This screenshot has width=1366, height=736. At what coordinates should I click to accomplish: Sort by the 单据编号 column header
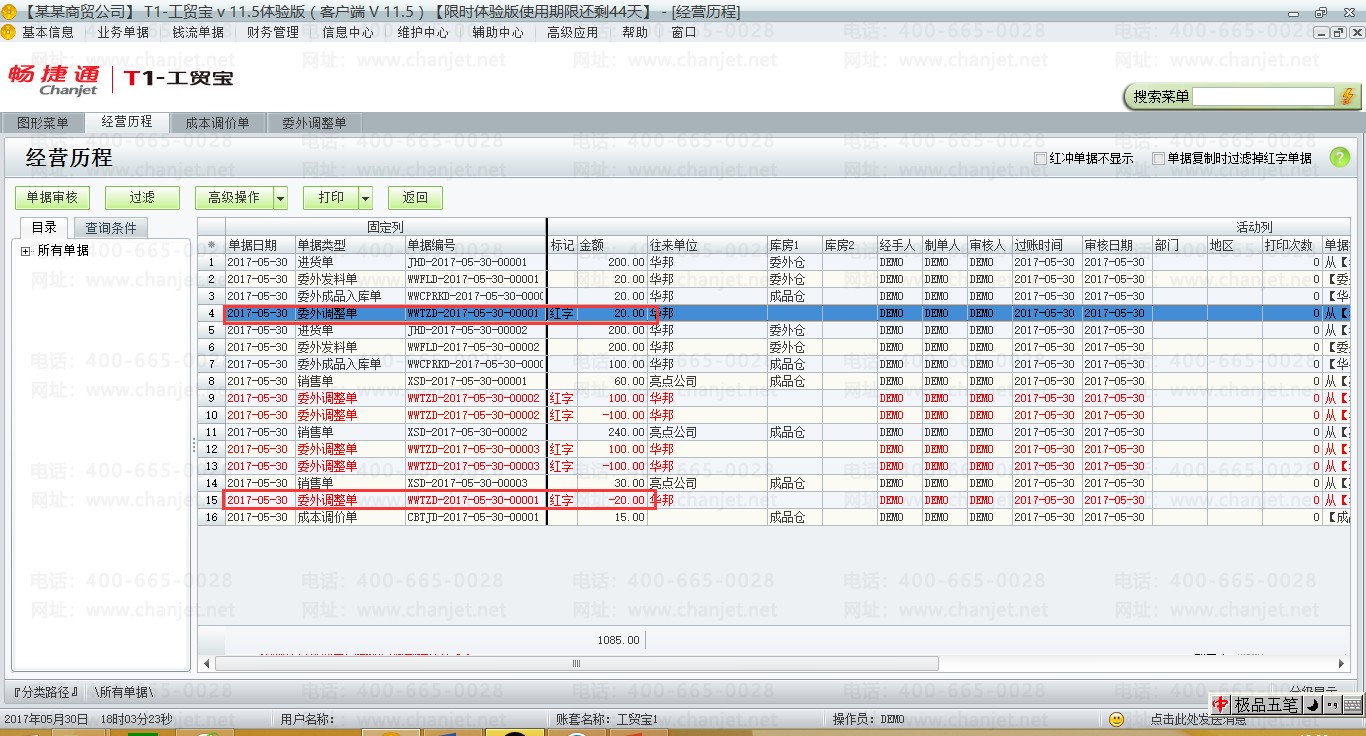[x=475, y=245]
